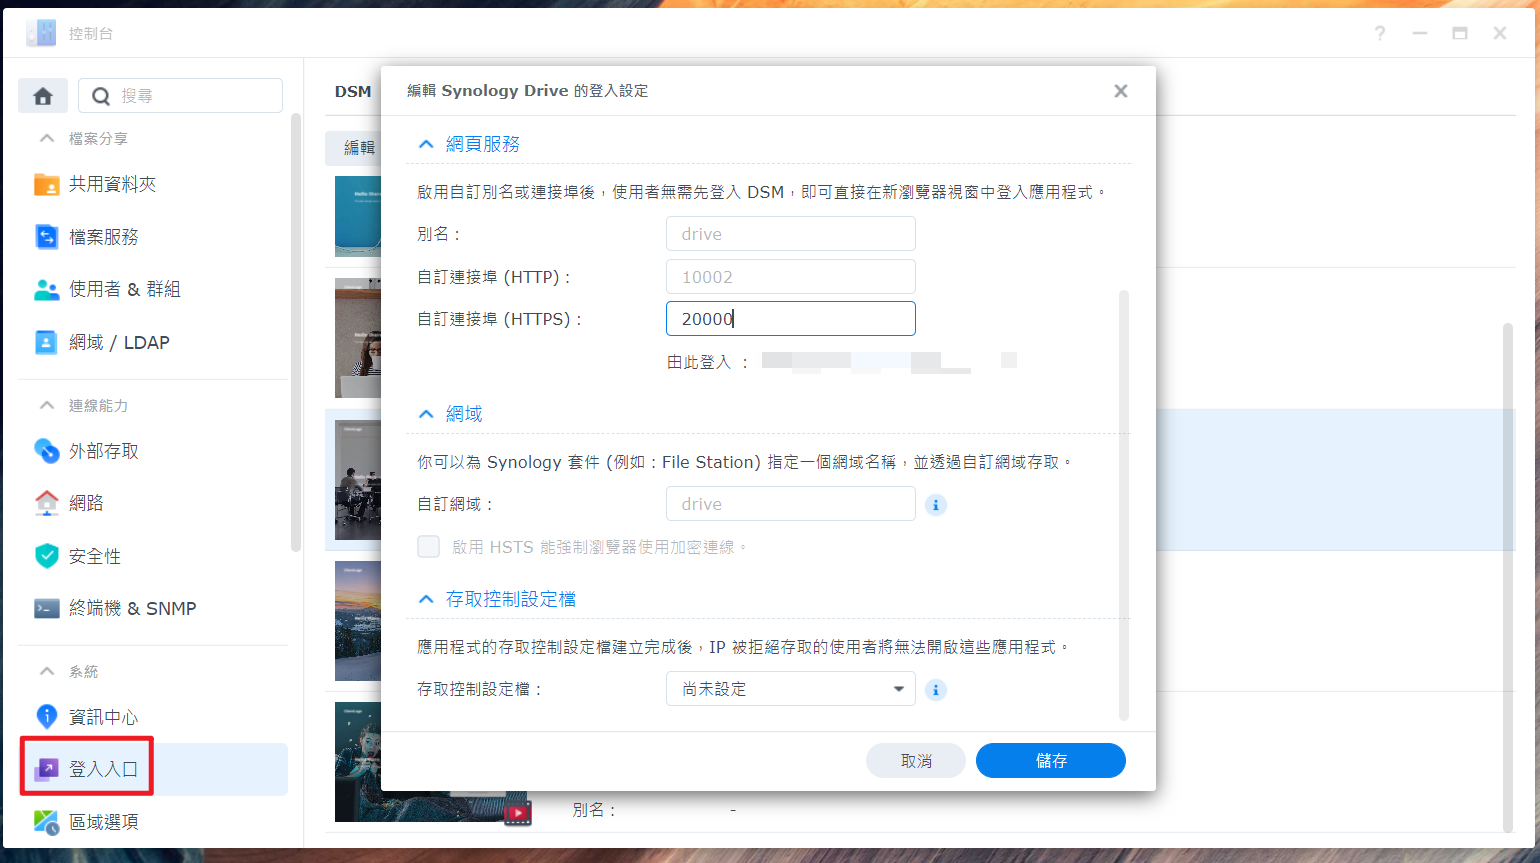Open the 存取控制設定檔 dropdown showing 尚未設定
This screenshot has height=863, width=1540.
click(x=791, y=689)
